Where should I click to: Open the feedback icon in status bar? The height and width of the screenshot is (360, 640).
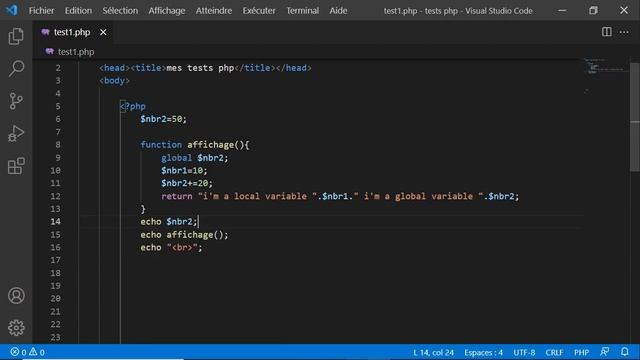point(604,352)
